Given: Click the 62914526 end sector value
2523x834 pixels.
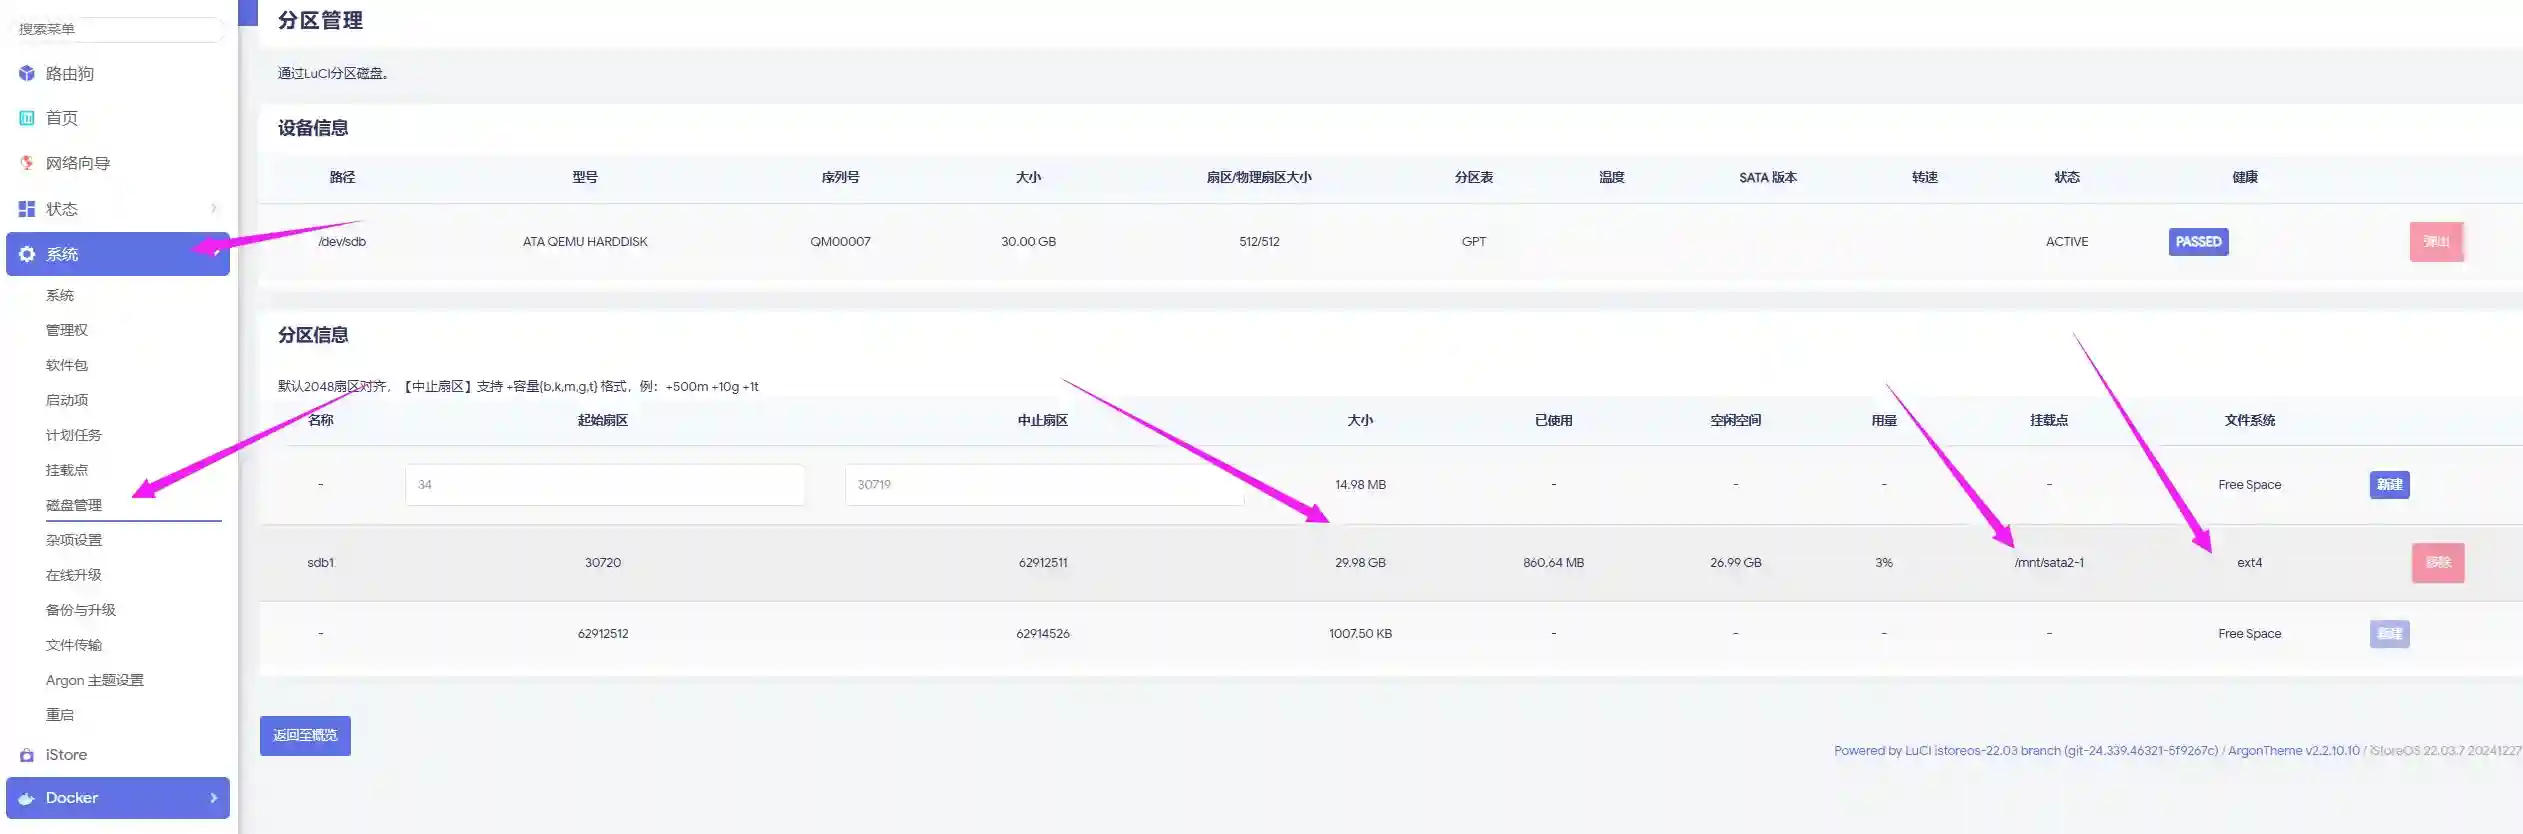Looking at the screenshot, I should click(1043, 634).
